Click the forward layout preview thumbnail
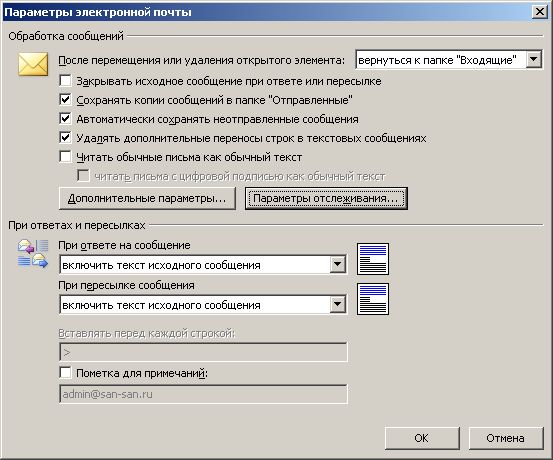Image resolution: width=553 pixels, height=460 pixels. coord(373,299)
